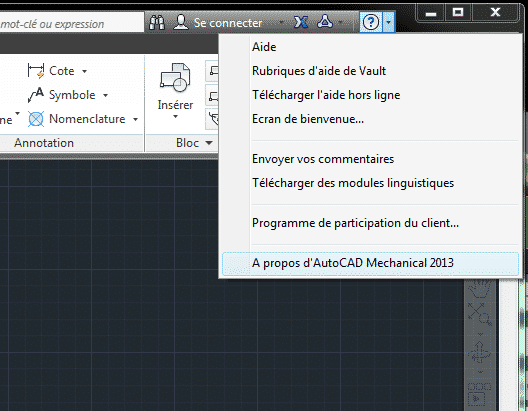Expand the Nomenclature dropdown arrow
The image size is (528, 411).
[135, 119]
